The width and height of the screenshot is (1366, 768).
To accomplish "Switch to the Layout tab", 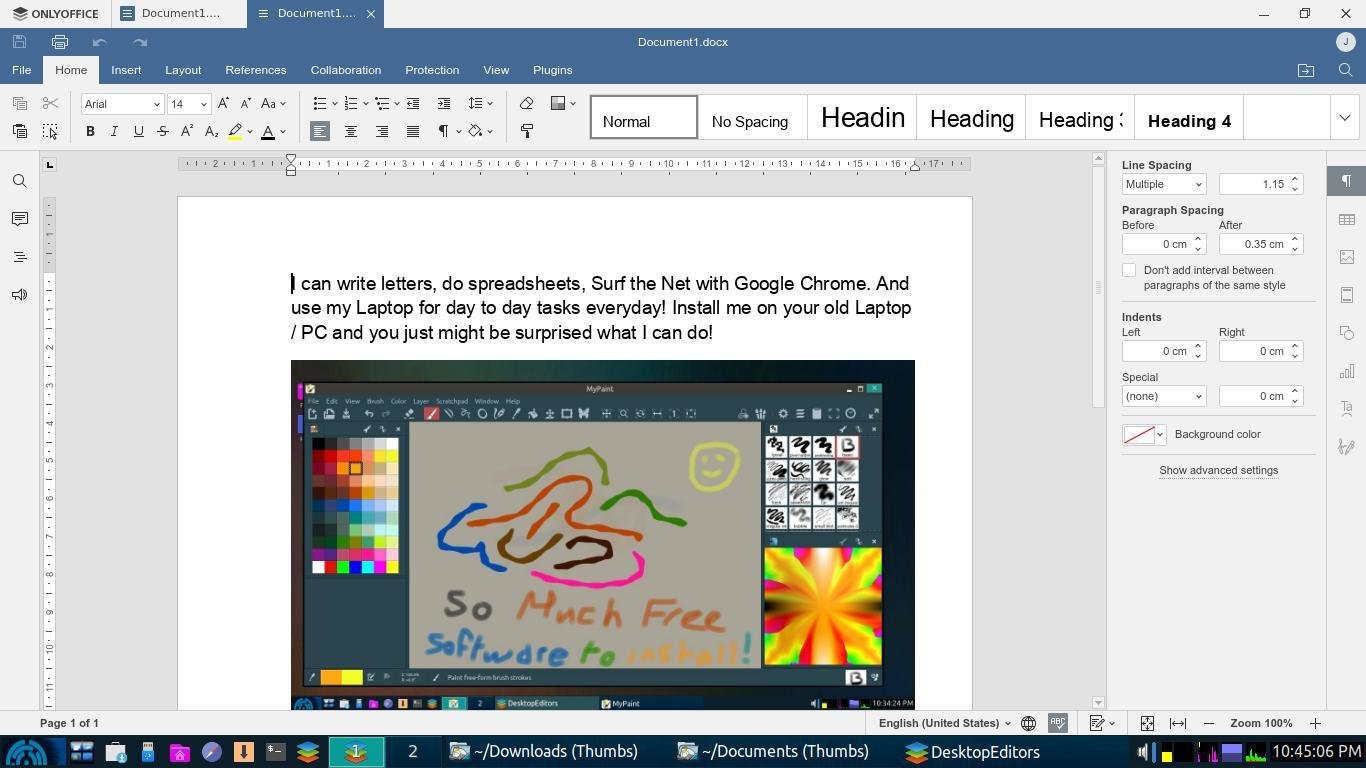I will pos(183,70).
